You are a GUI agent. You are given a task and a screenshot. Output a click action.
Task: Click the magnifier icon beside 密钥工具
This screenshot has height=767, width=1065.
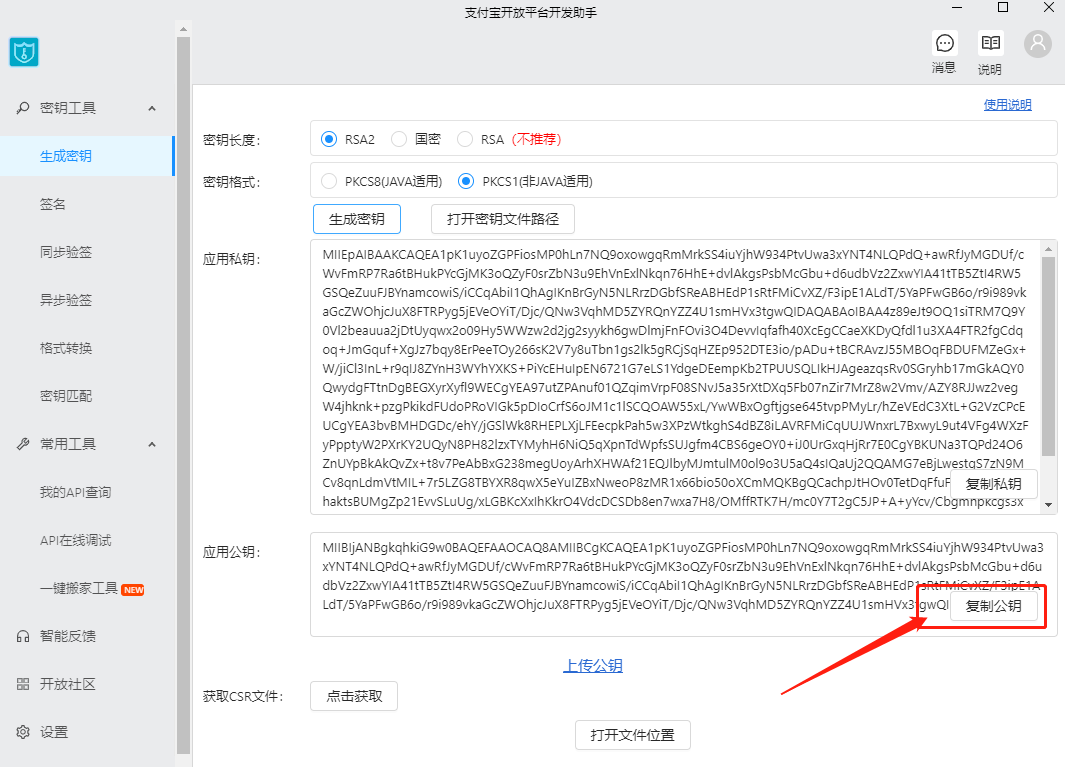[x=22, y=108]
